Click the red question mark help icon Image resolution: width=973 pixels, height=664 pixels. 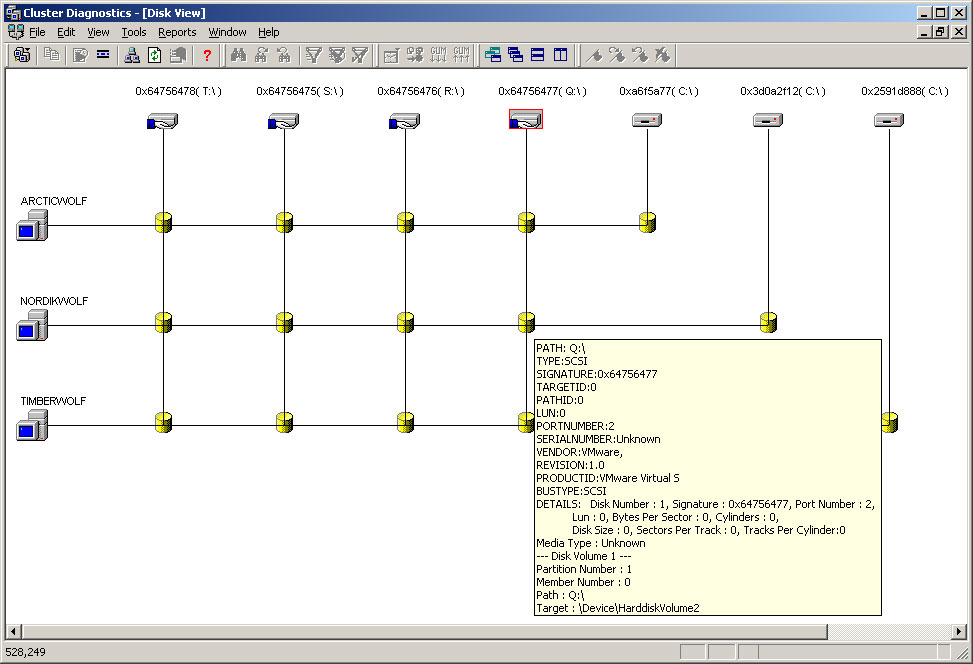click(208, 55)
